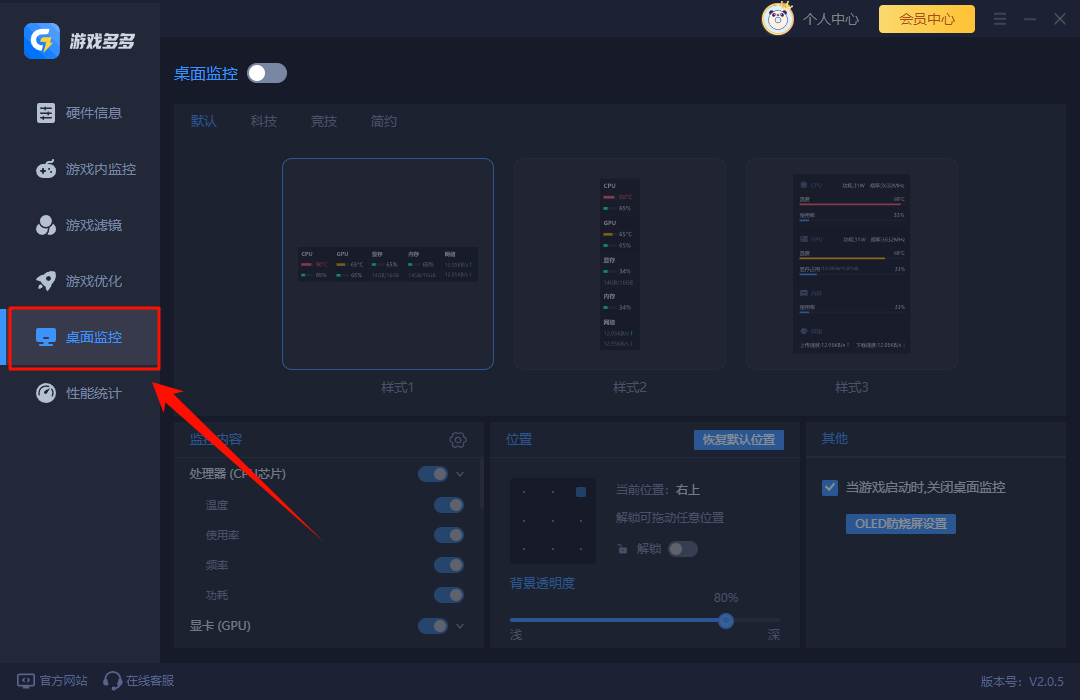Viewport: 1080px width, 700px height.
Task: Click the 游戏优化 rocket icon
Action: pyautogui.click(x=46, y=281)
